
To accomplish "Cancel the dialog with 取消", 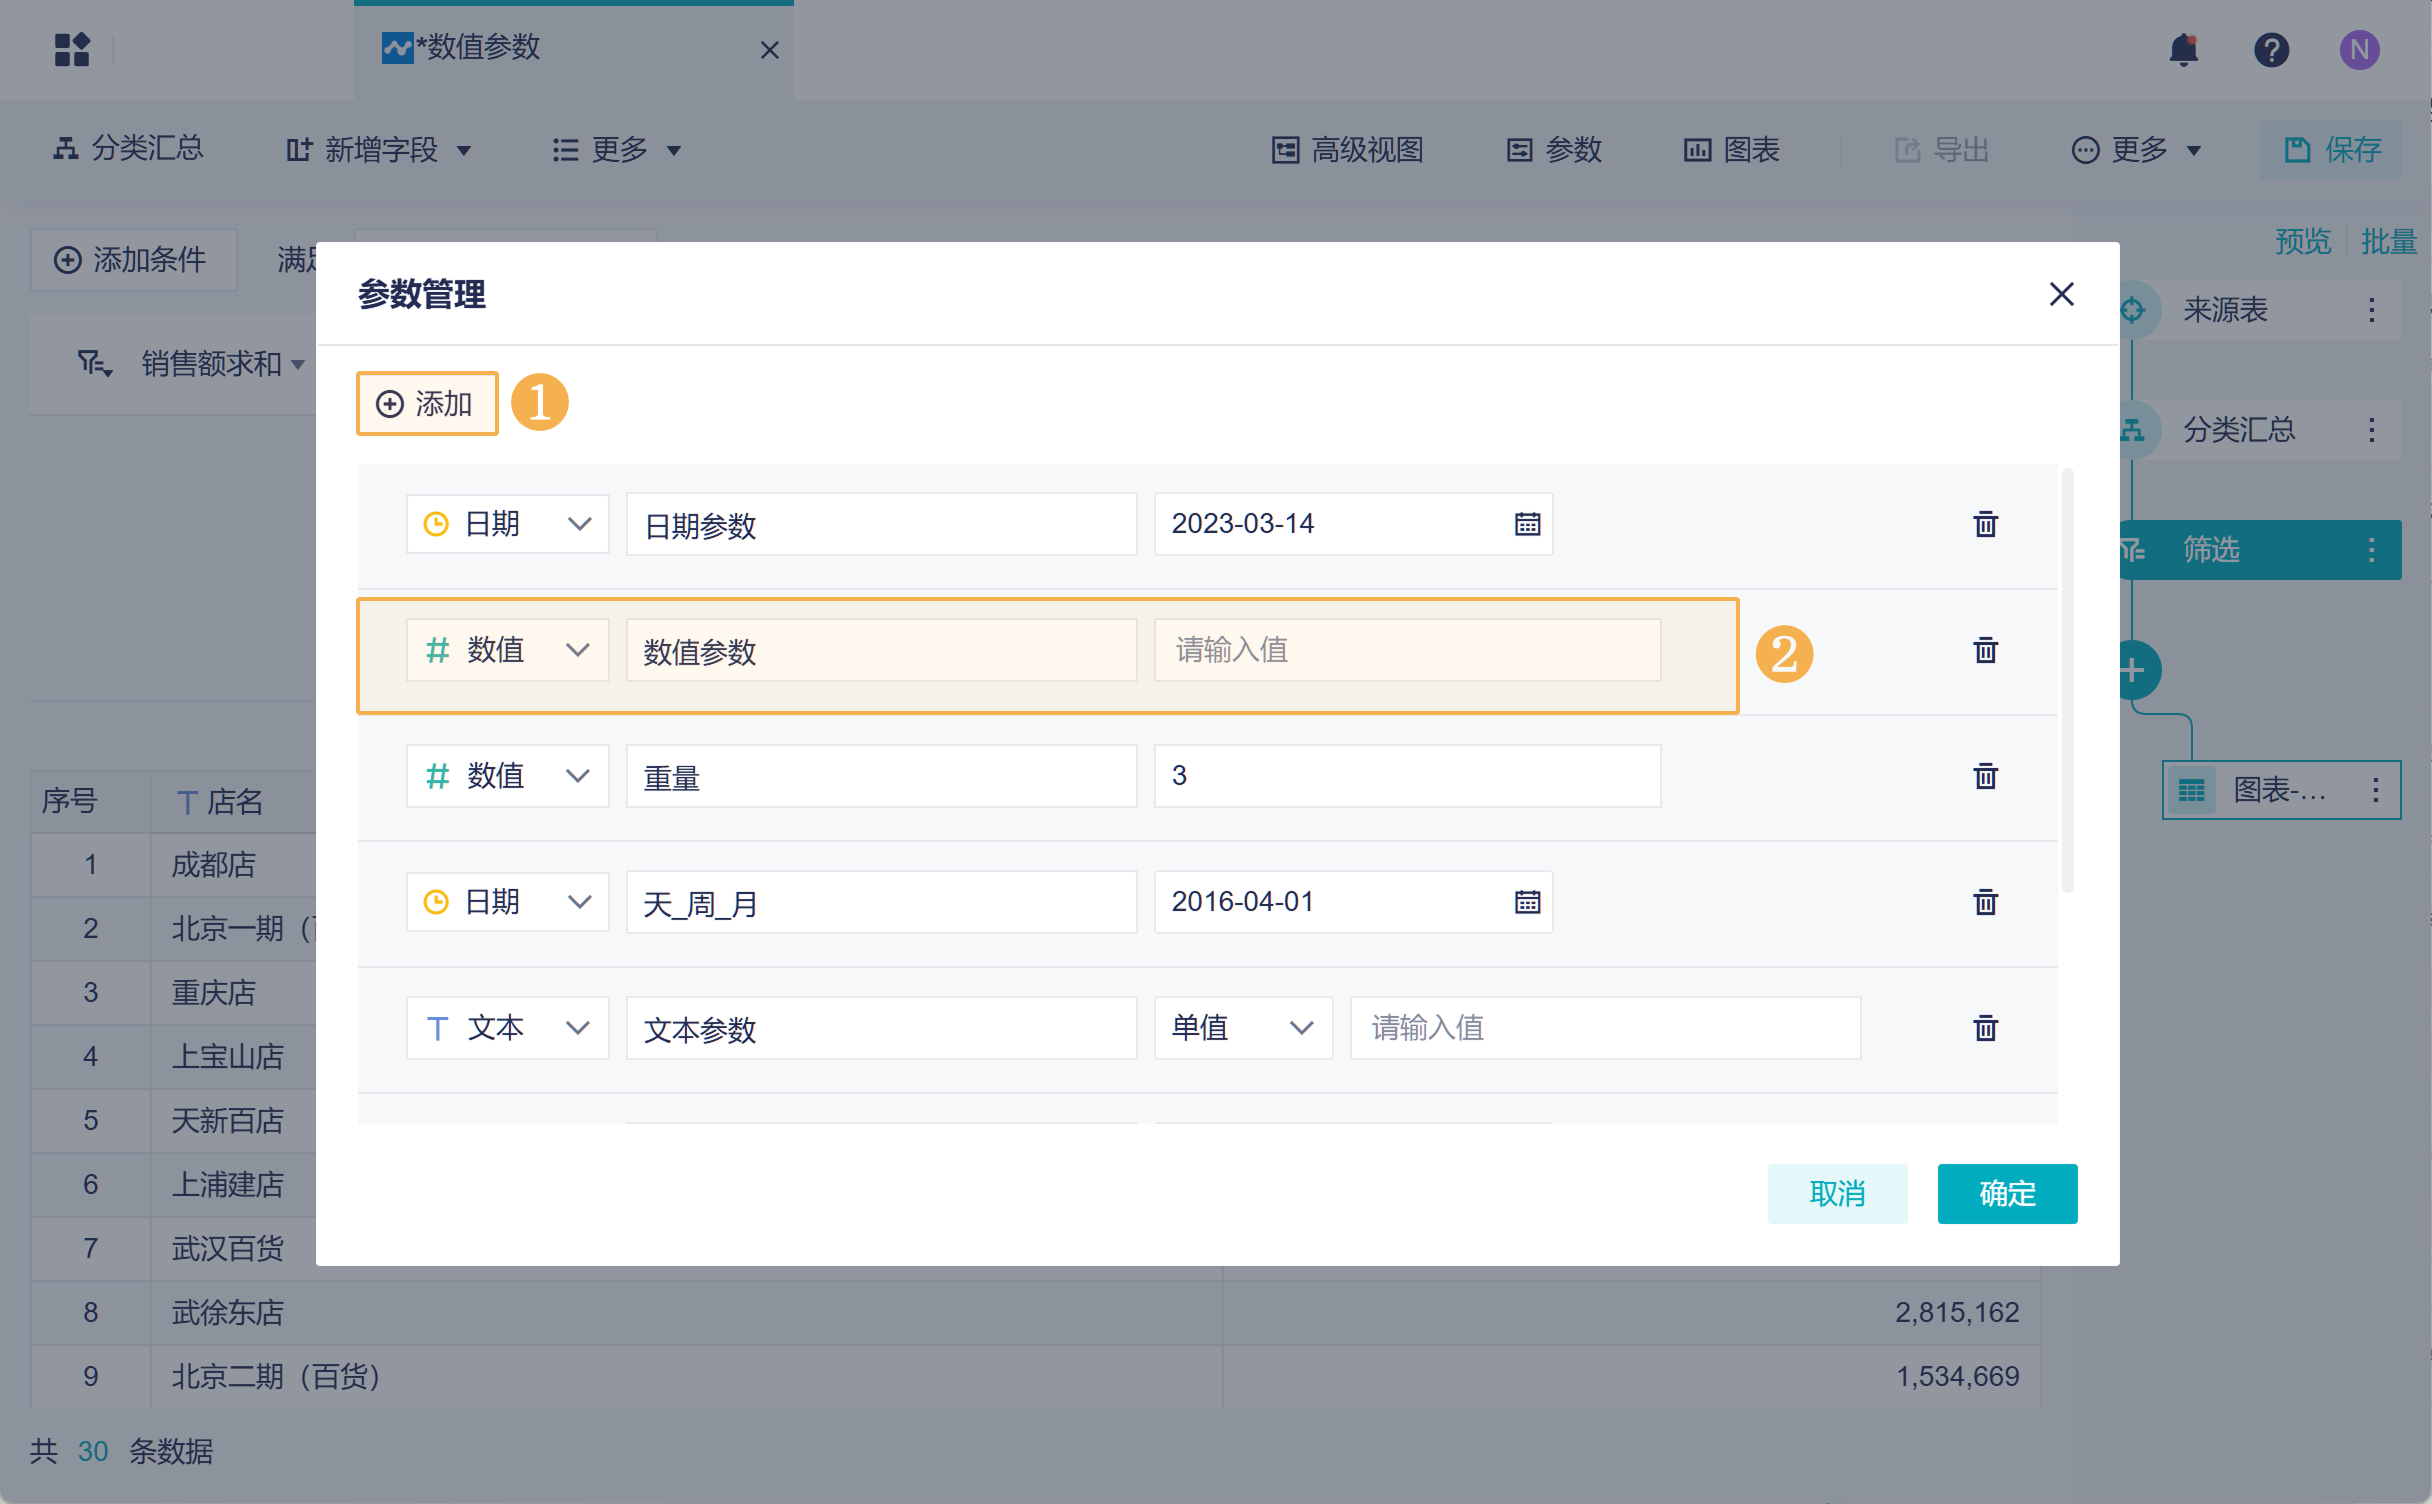I will tap(1837, 1193).
